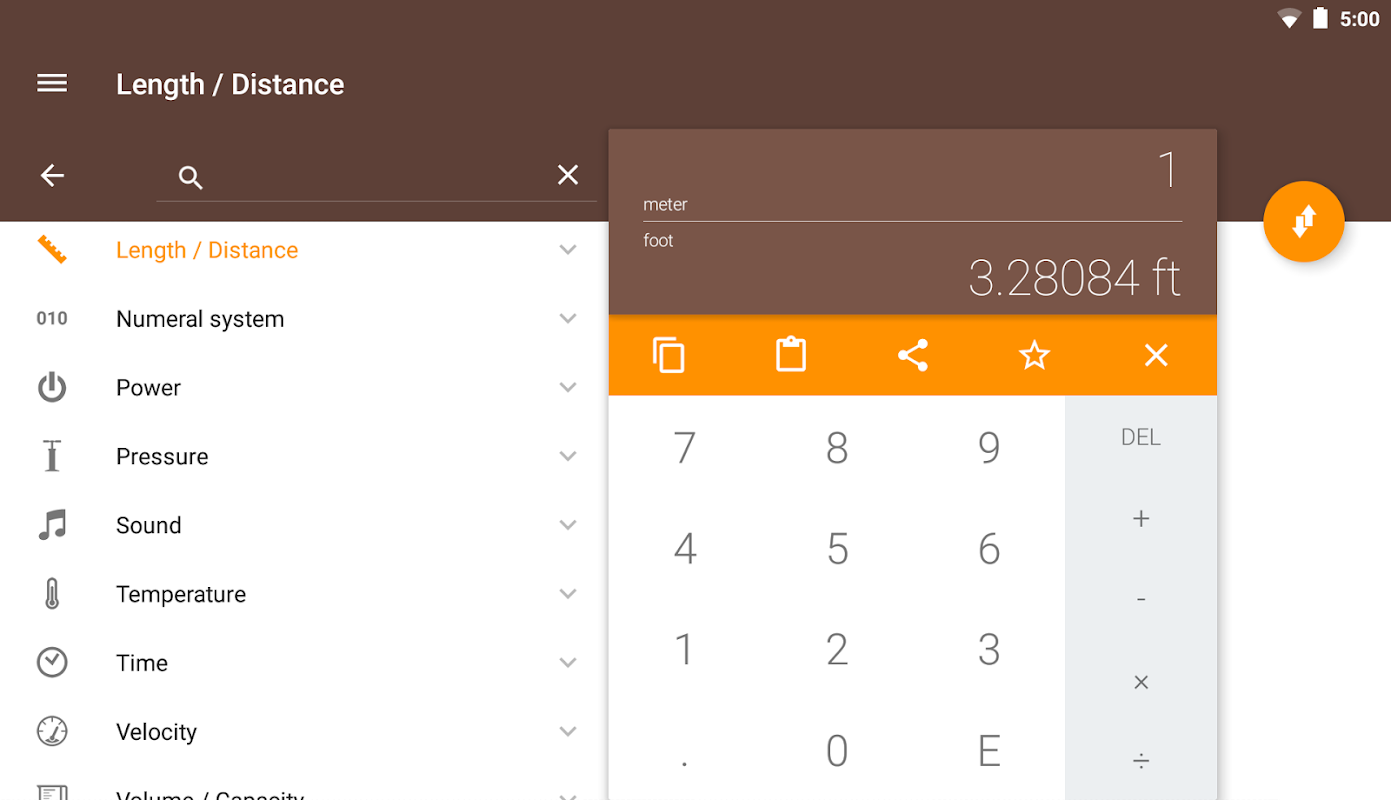Viewport: 1391px width, 800px height.
Task: Add conversion to favorites star
Action: click(1034, 355)
